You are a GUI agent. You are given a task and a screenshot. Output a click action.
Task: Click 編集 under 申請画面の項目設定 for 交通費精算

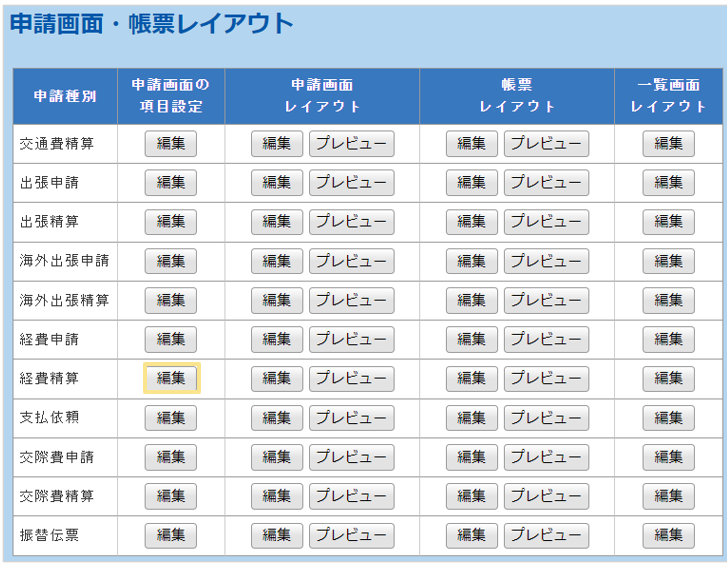pos(171,143)
